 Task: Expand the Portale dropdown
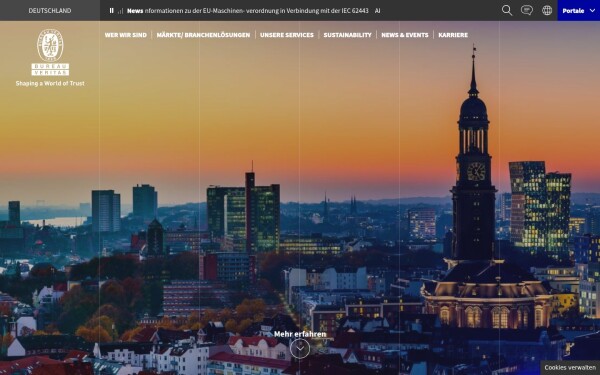click(x=579, y=10)
